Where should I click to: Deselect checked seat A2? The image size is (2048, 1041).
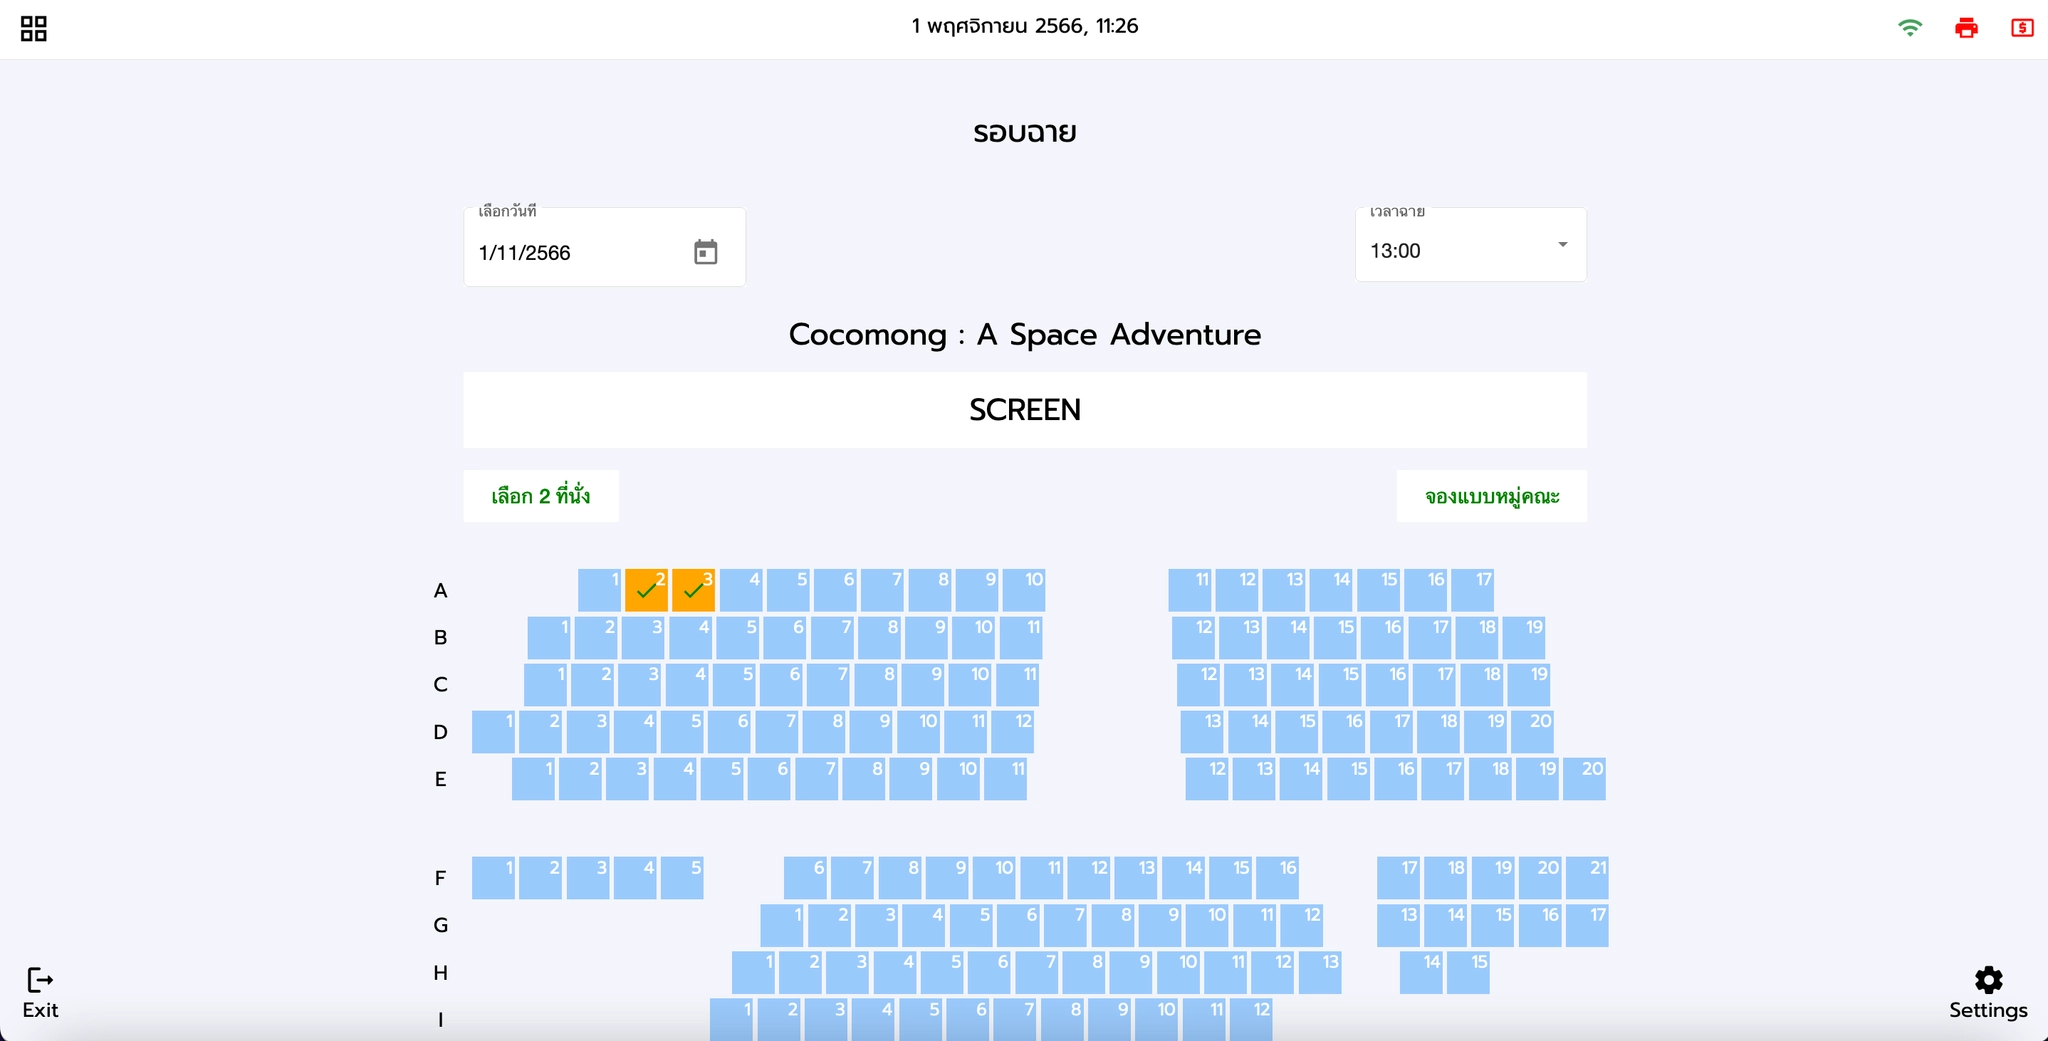click(x=646, y=590)
